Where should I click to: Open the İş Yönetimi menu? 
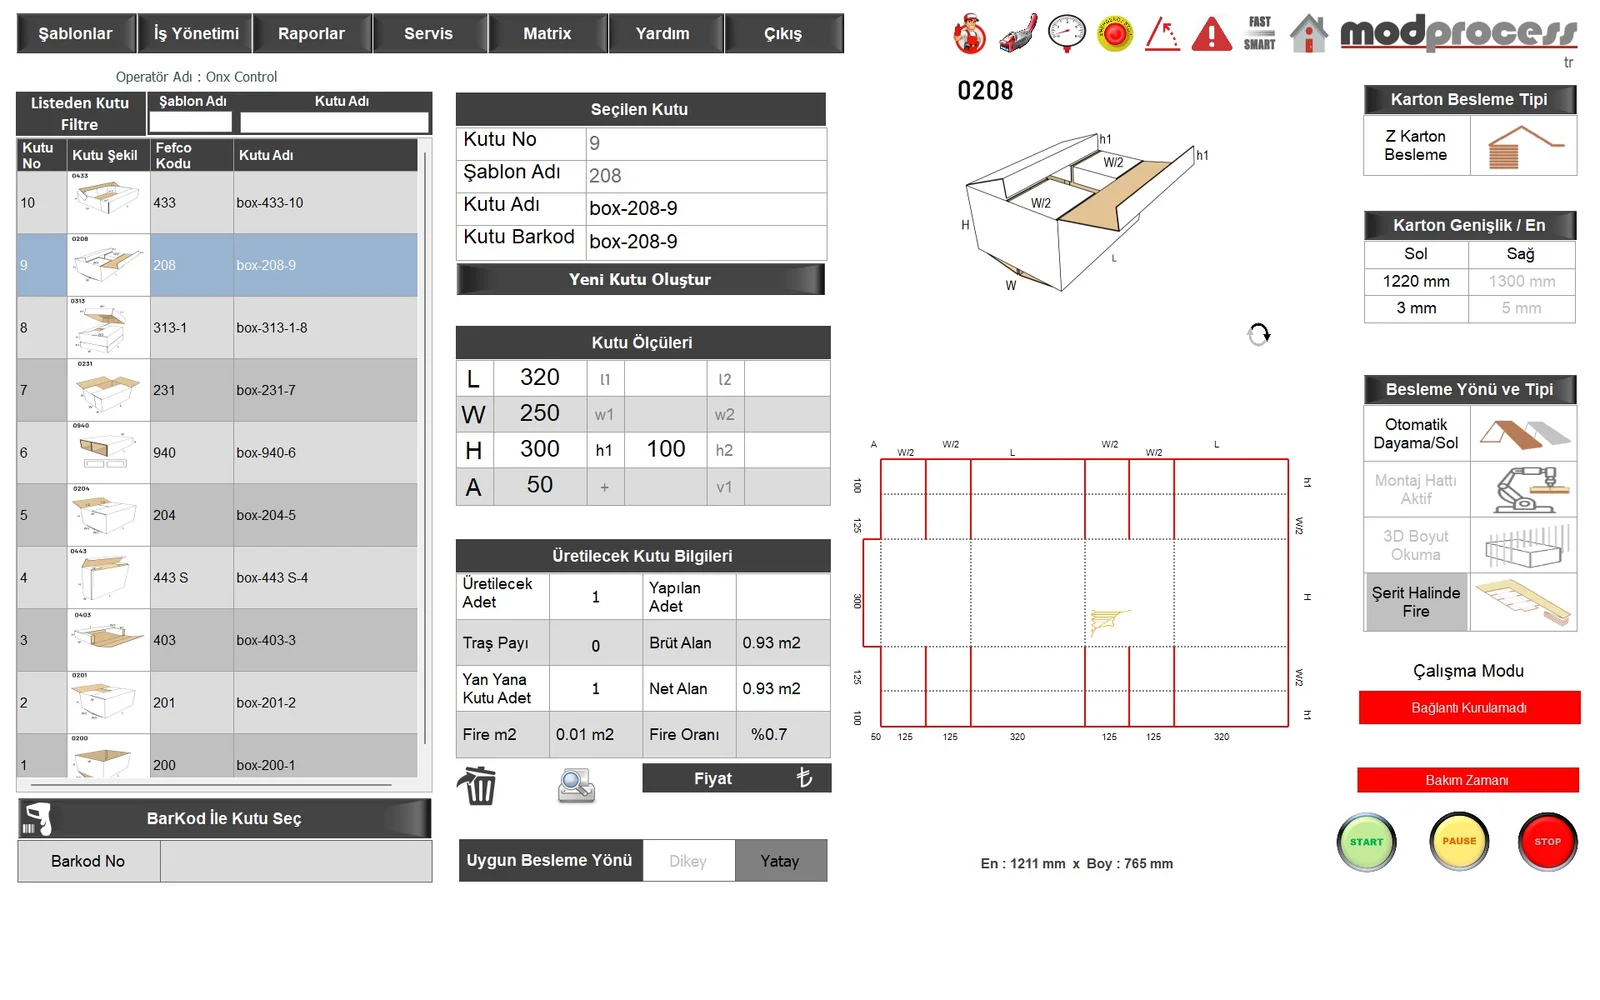[196, 34]
